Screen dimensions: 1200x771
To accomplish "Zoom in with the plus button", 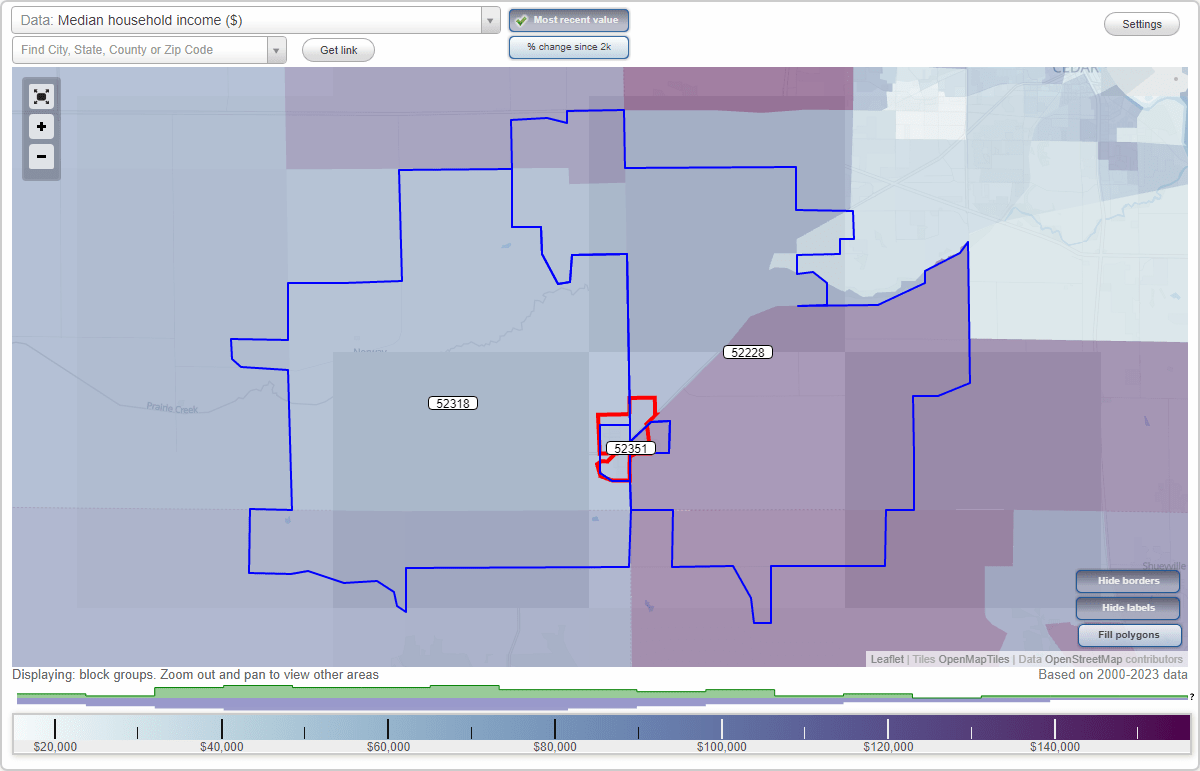I will pyautogui.click(x=41, y=127).
